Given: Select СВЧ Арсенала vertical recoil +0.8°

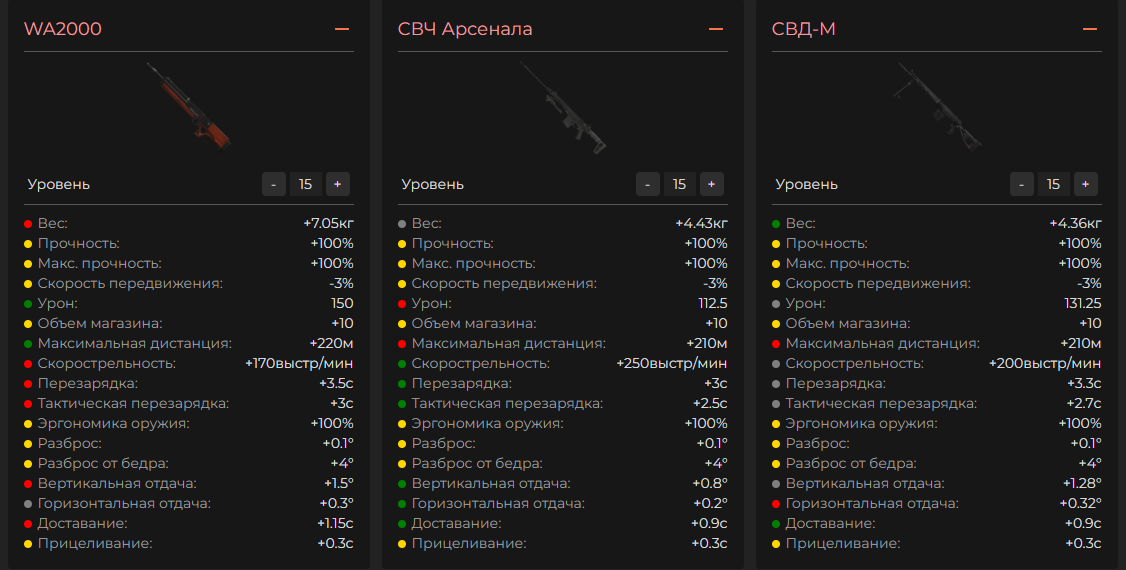Looking at the screenshot, I should pyautogui.click(x=709, y=483).
